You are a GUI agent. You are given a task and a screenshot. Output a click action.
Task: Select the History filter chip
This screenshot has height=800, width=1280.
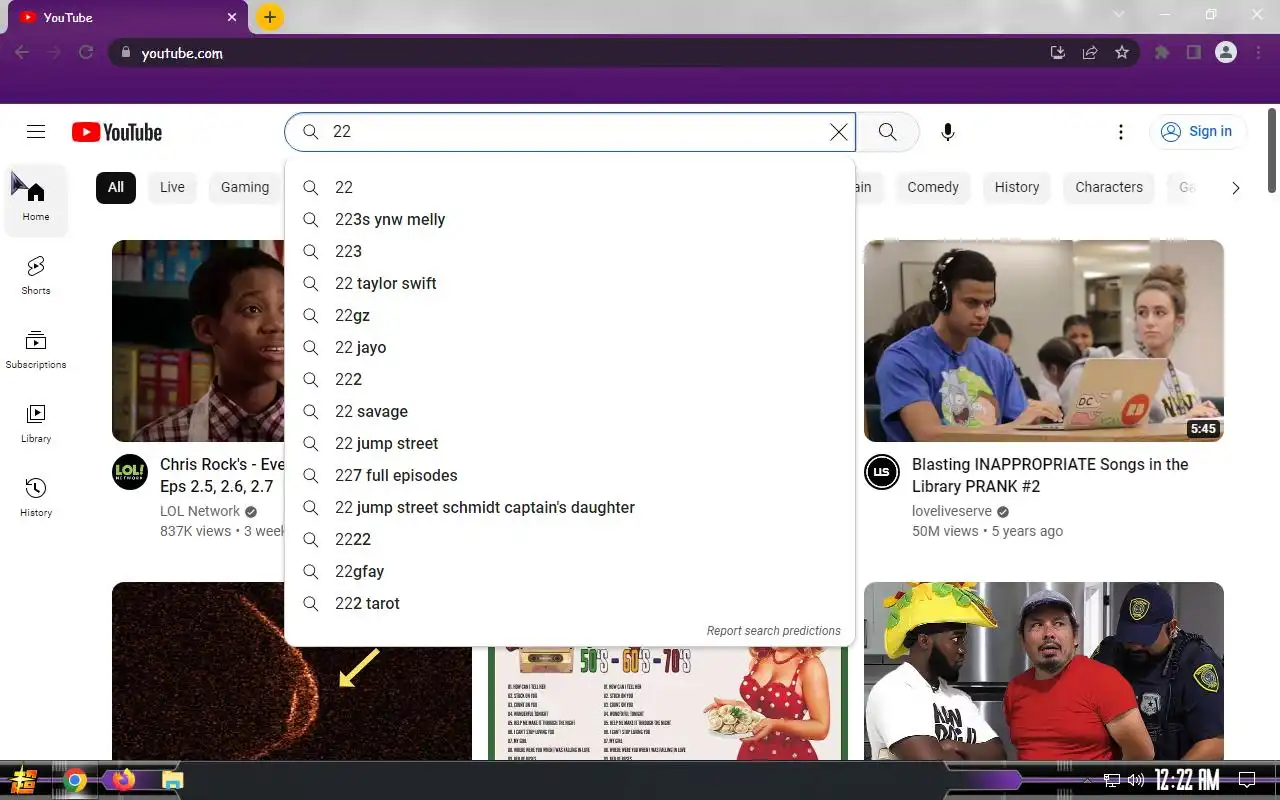pyautogui.click(x=1017, y=187)
